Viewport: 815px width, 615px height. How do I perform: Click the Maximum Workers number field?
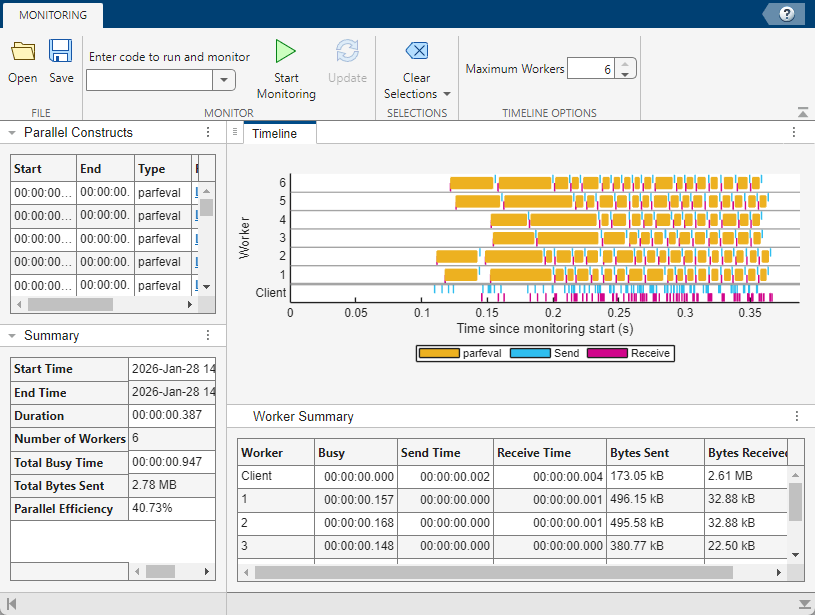click(591, 69)
